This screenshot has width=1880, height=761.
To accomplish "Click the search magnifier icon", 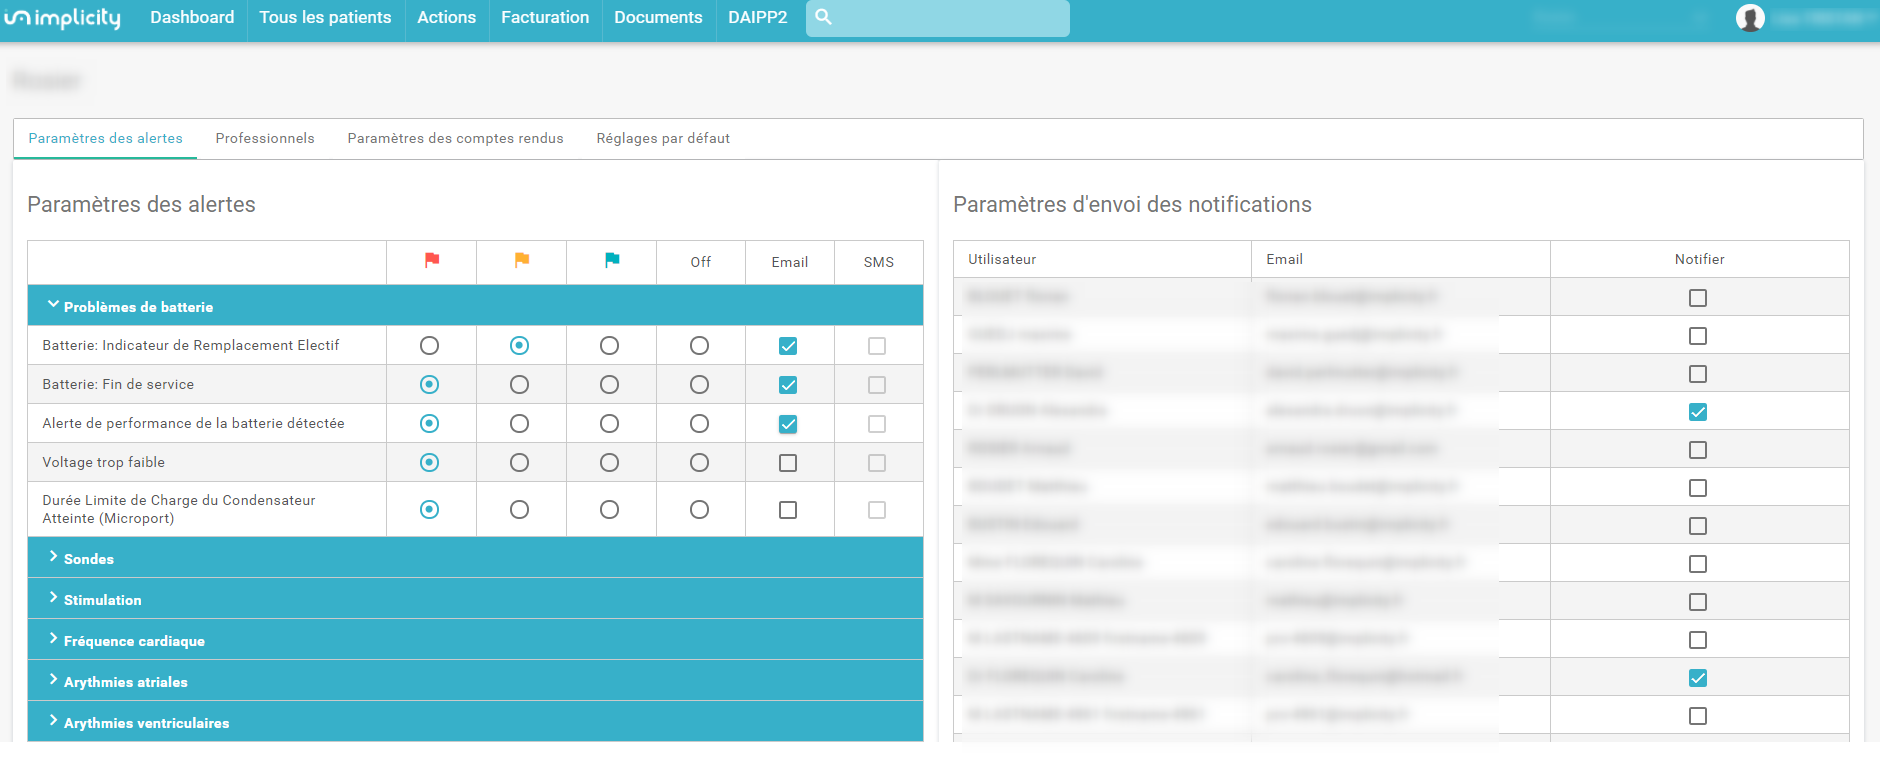I will pyautogui.click(x=823, y=17).
